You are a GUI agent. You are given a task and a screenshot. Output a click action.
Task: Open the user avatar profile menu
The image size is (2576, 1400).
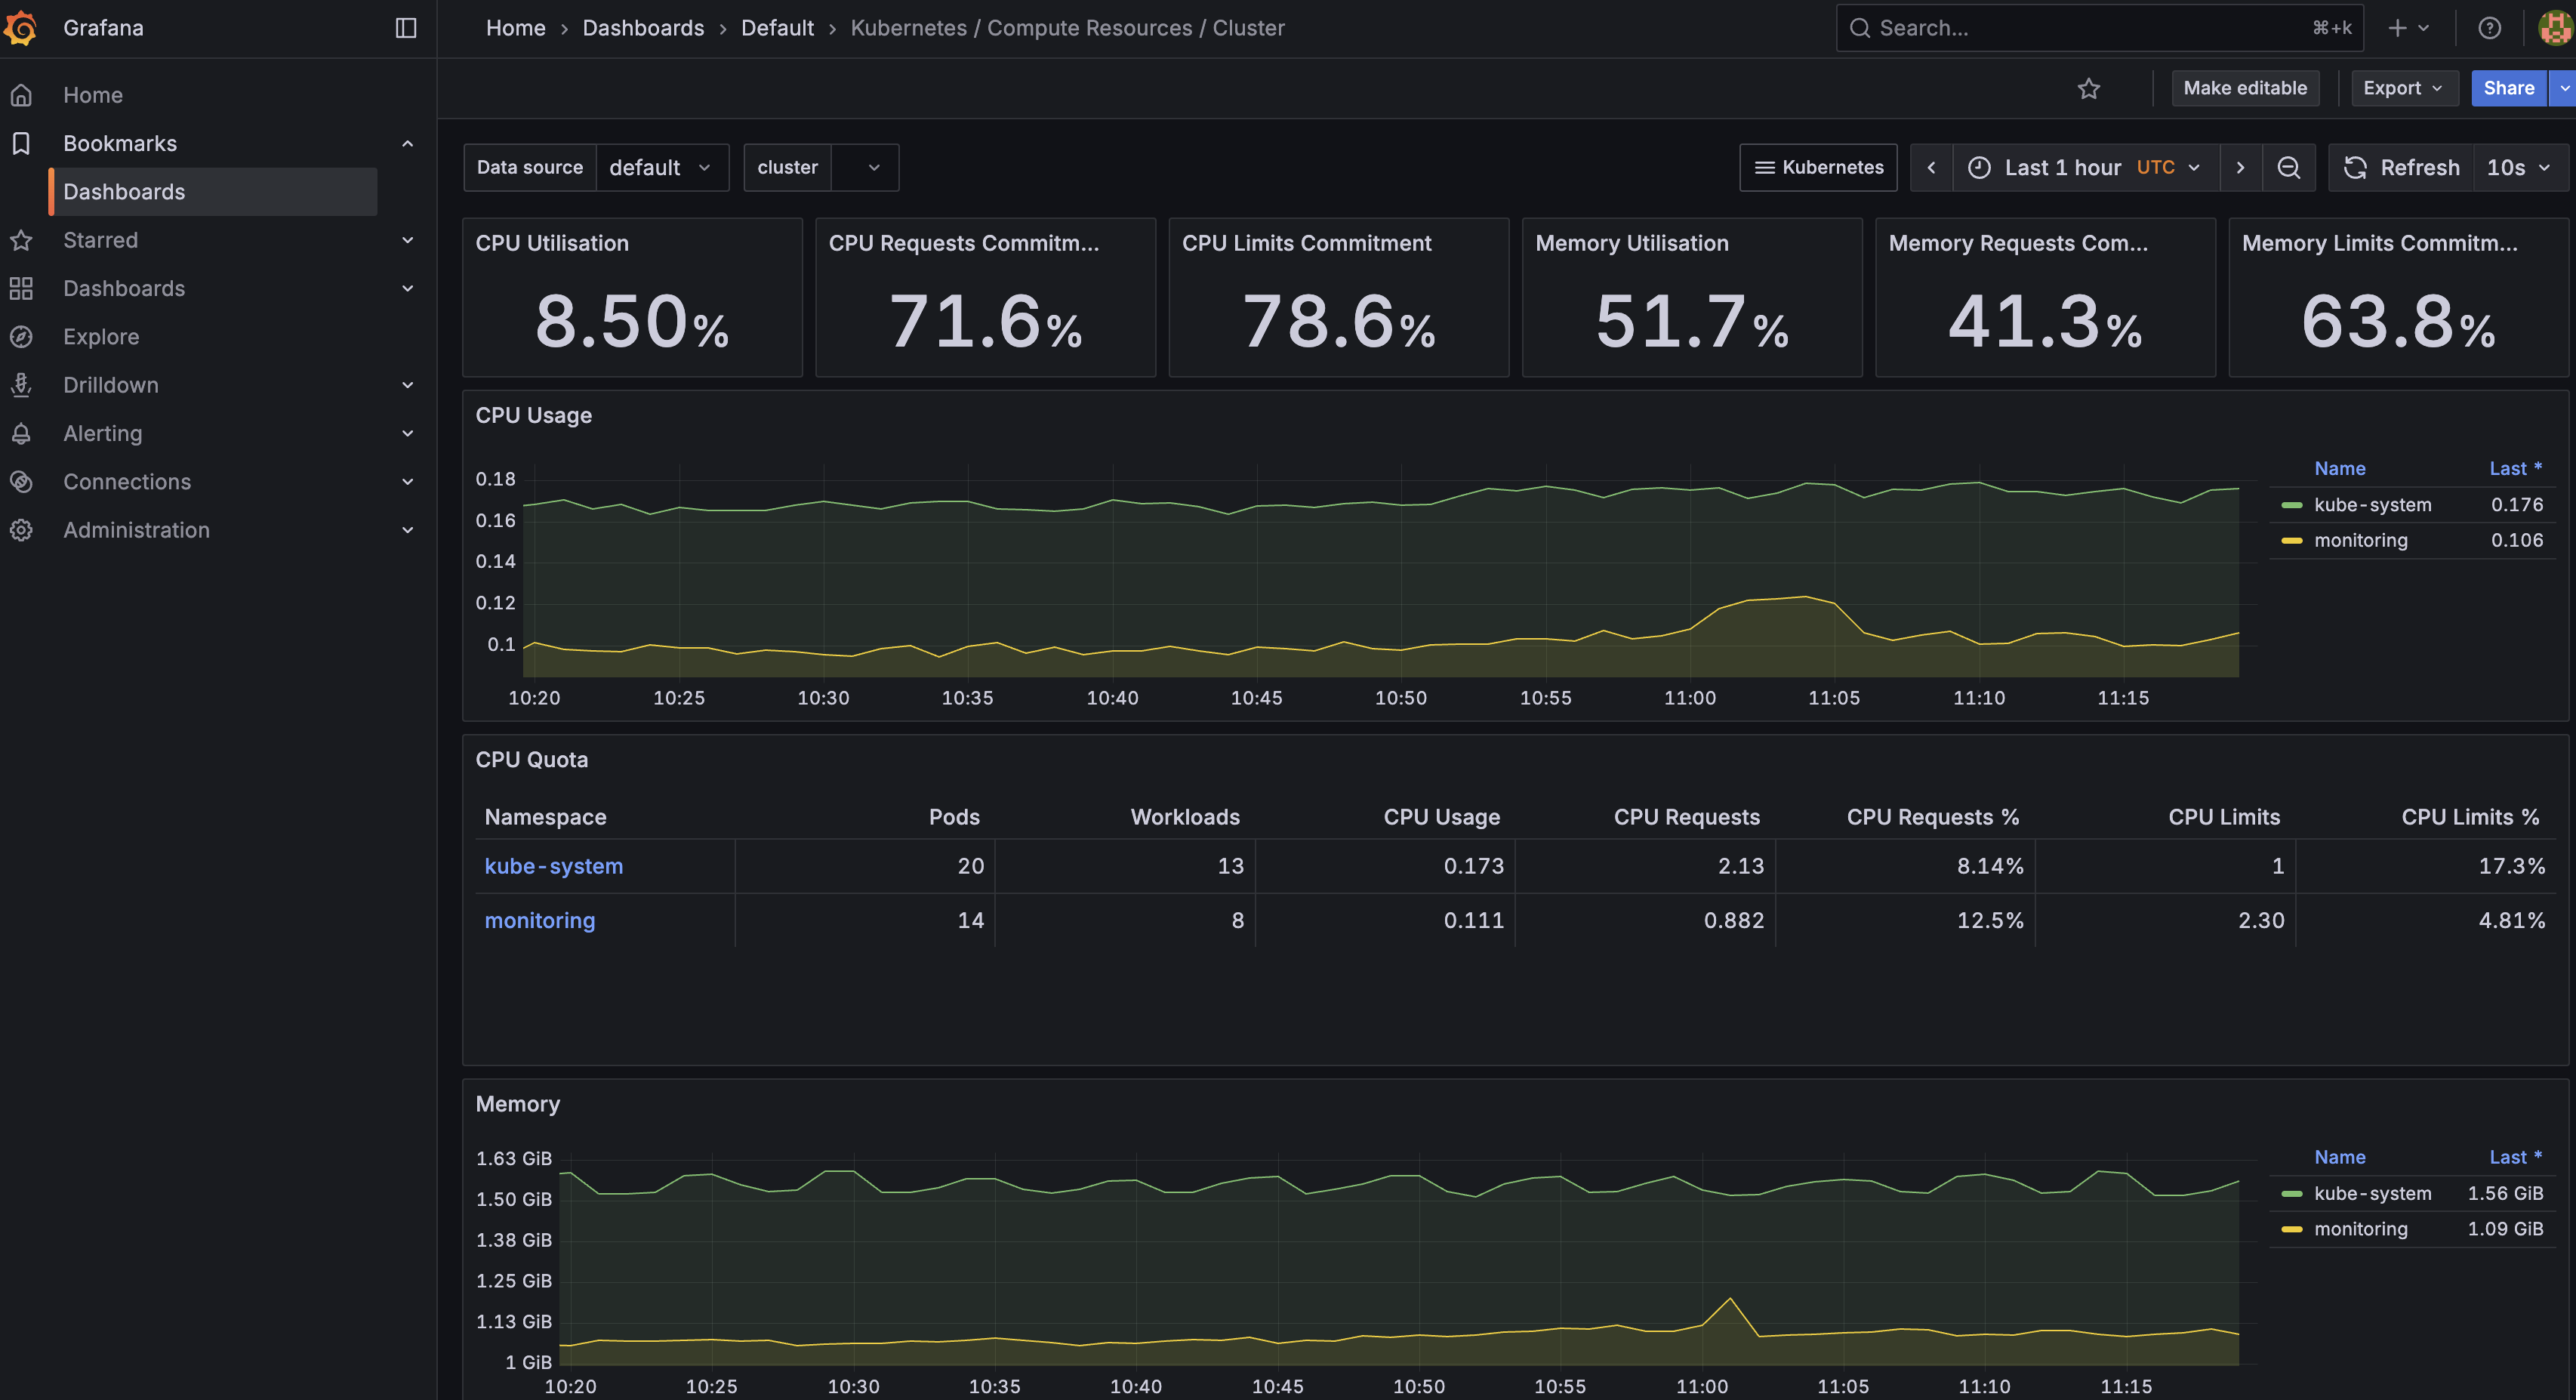2553,28
